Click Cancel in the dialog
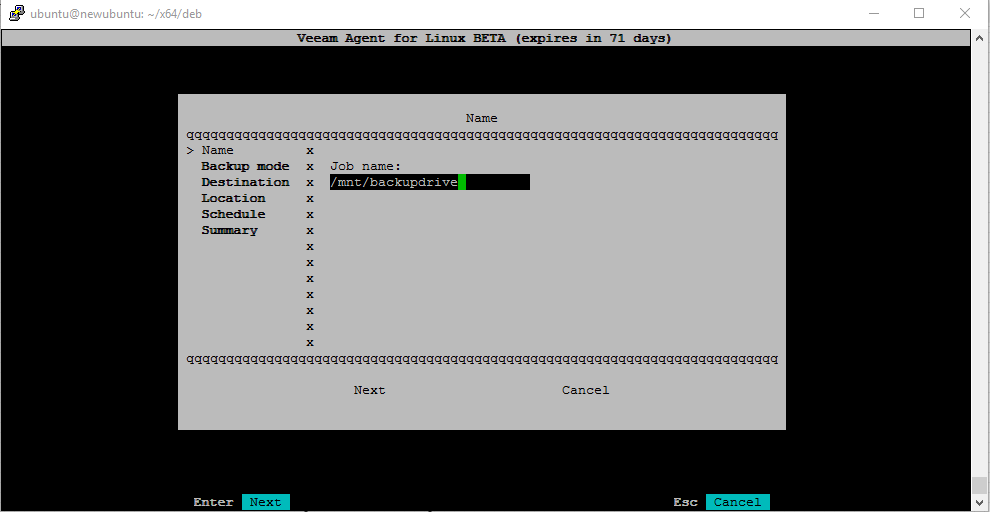 (585, 390)
